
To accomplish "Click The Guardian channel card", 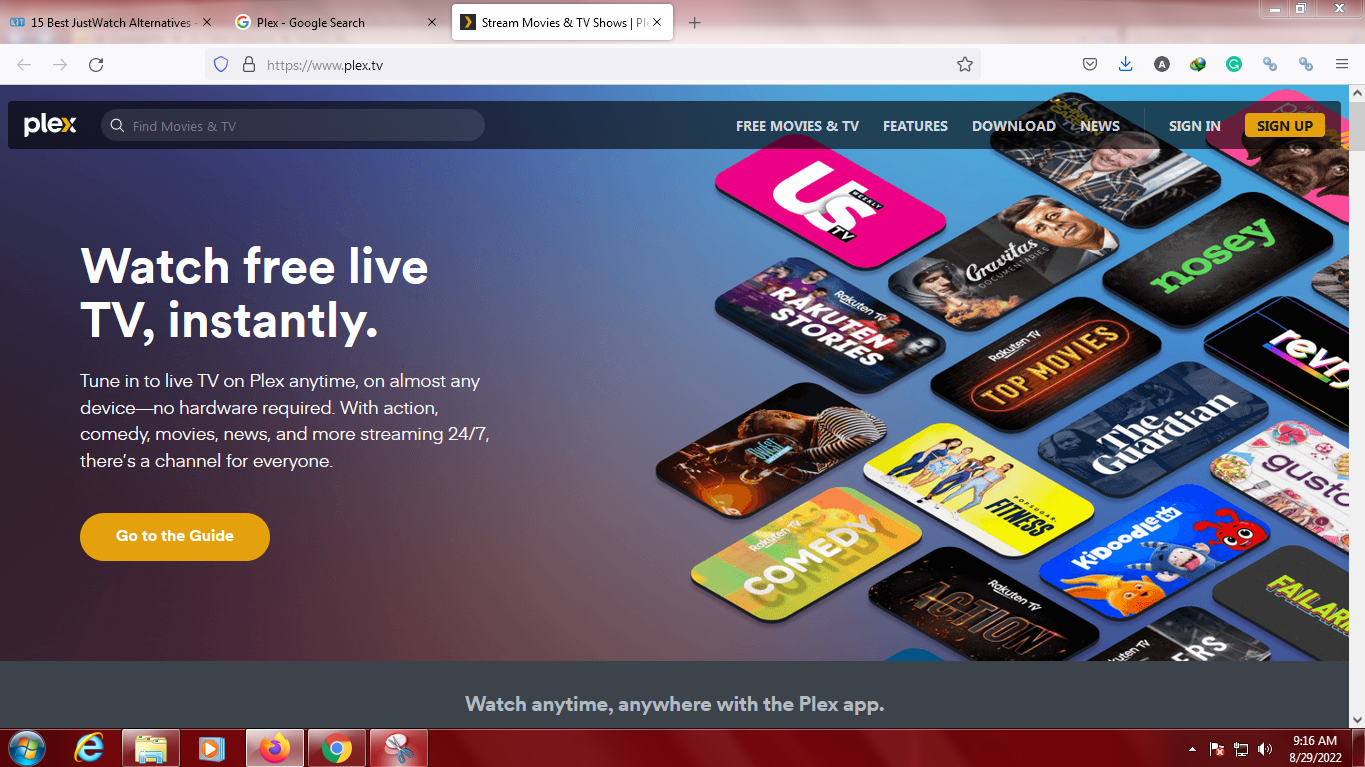I will point(1153,428).
